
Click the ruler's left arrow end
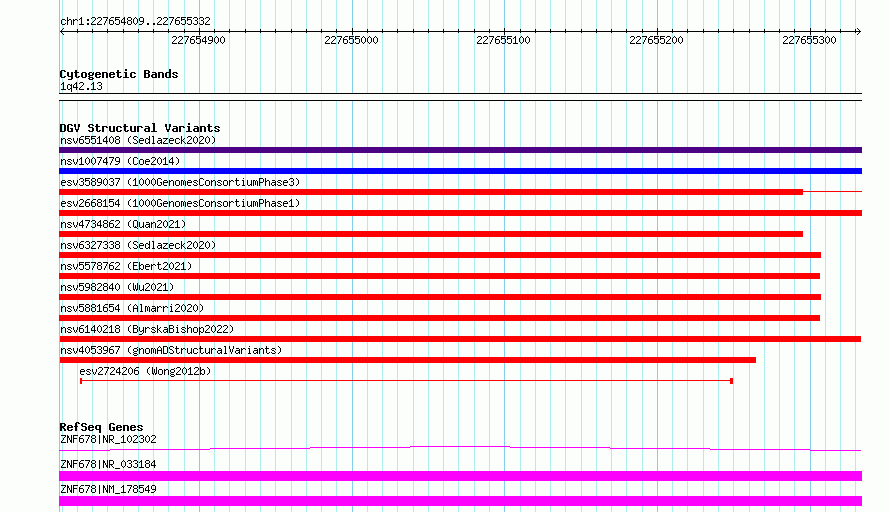pos(62,31)
